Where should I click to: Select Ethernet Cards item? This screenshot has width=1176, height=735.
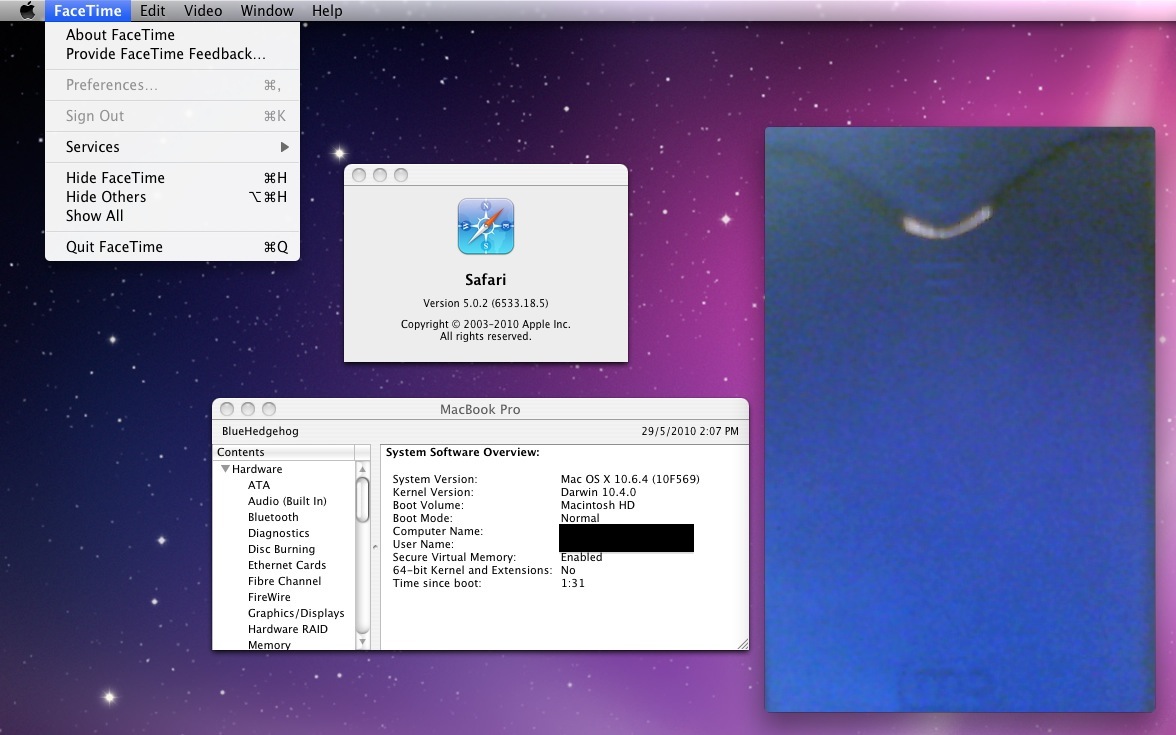tap(286, 566)
